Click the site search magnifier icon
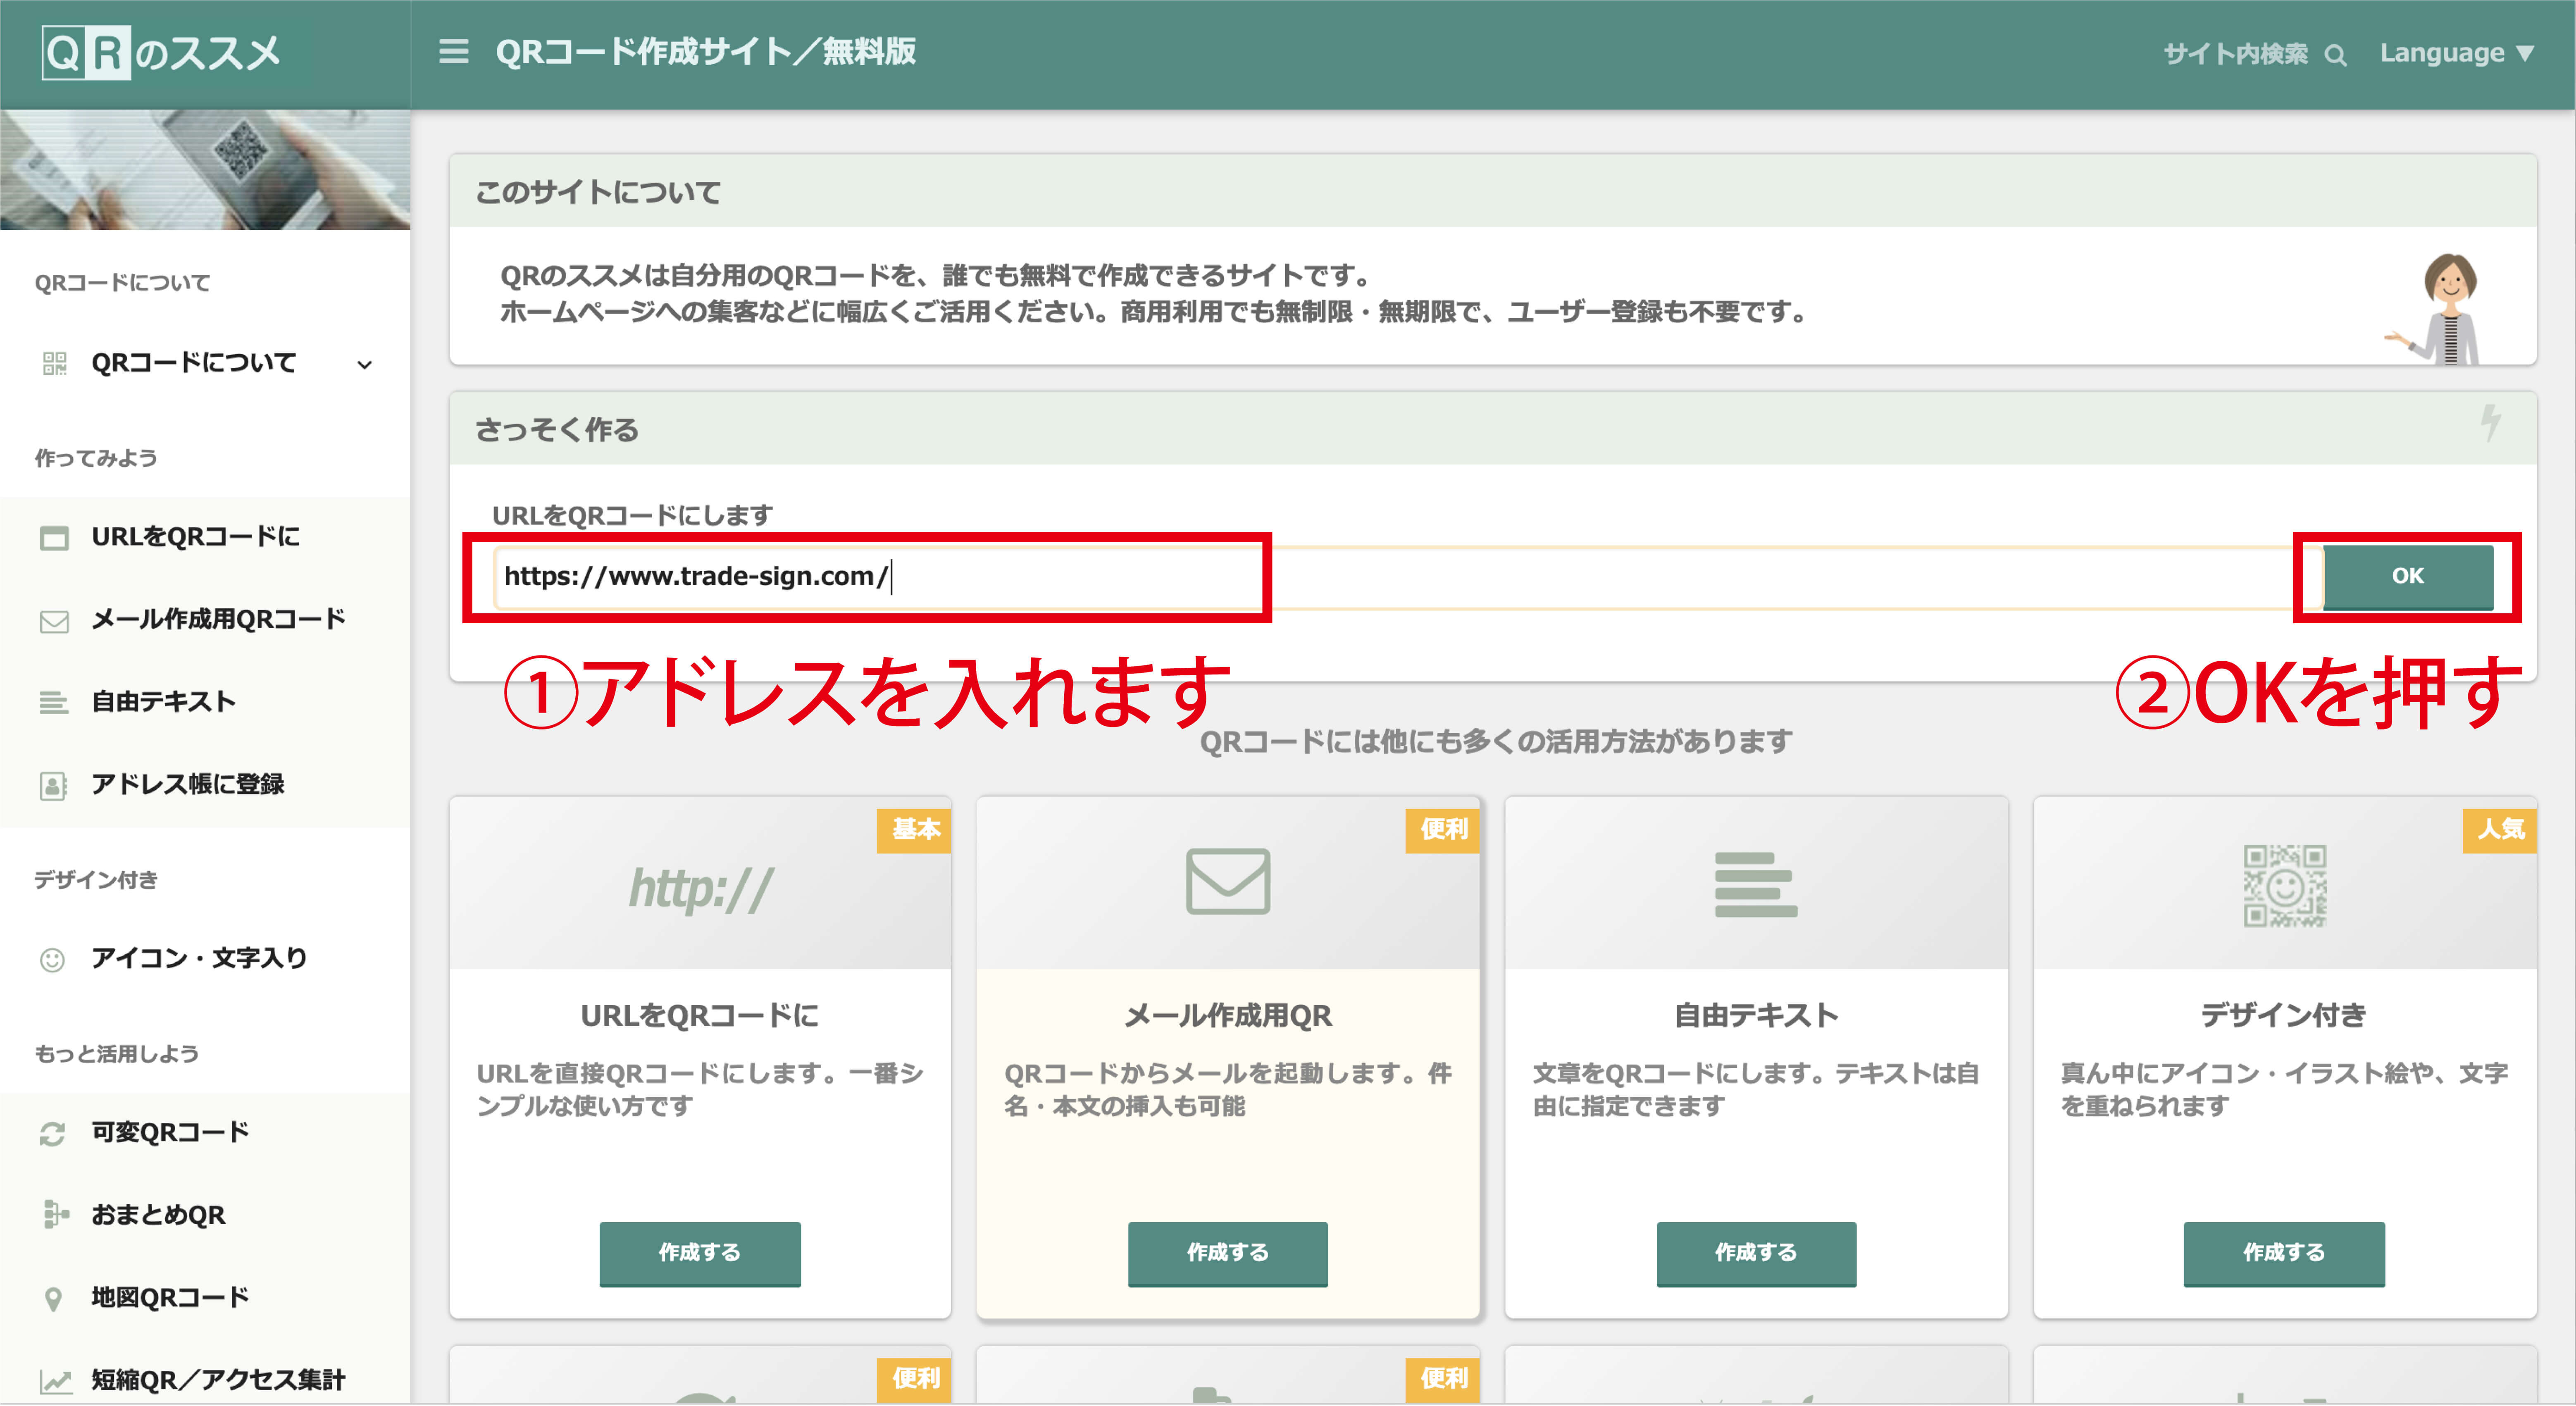2576x1406 pixels. click(2336, 55)
